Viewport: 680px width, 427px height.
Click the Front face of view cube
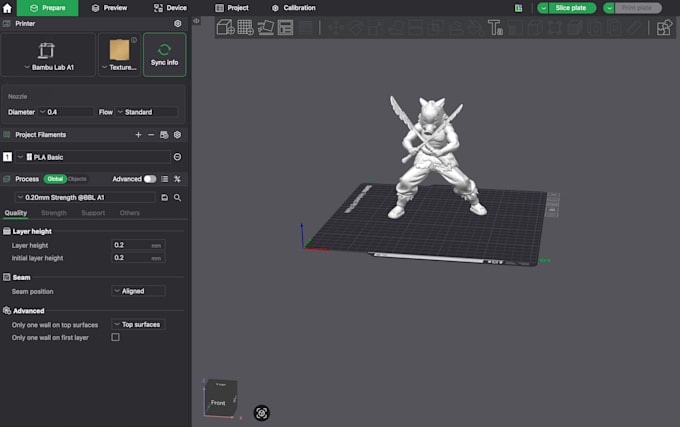point(219,402)
